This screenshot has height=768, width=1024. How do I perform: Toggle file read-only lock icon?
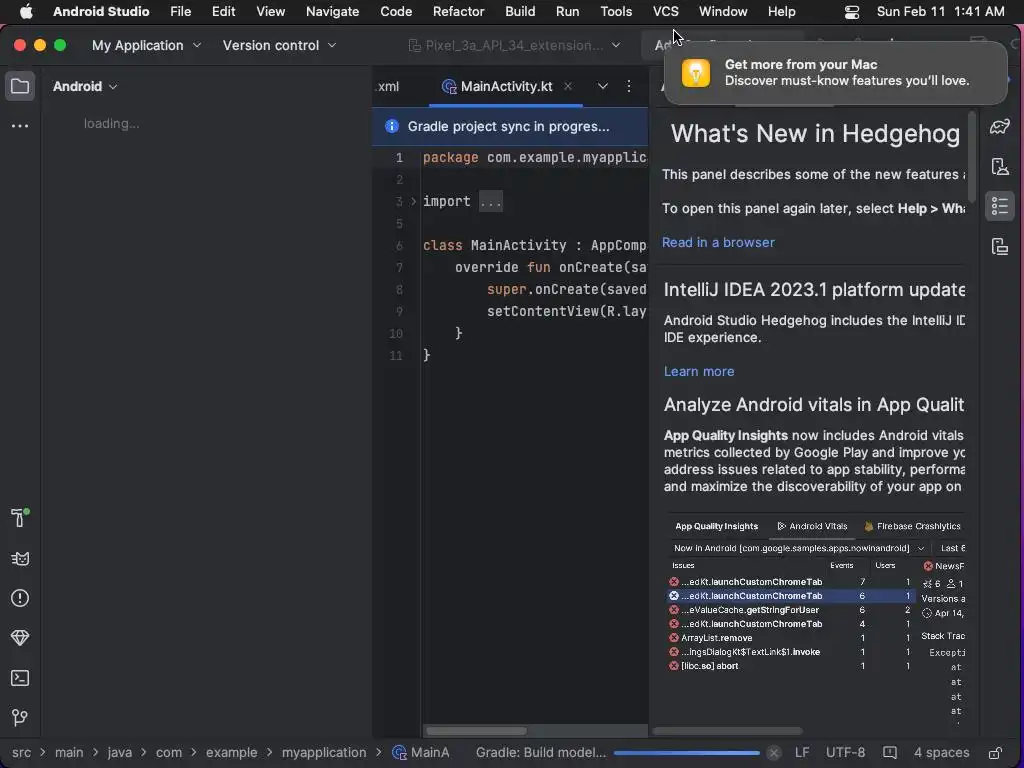[x=995, y=752]
